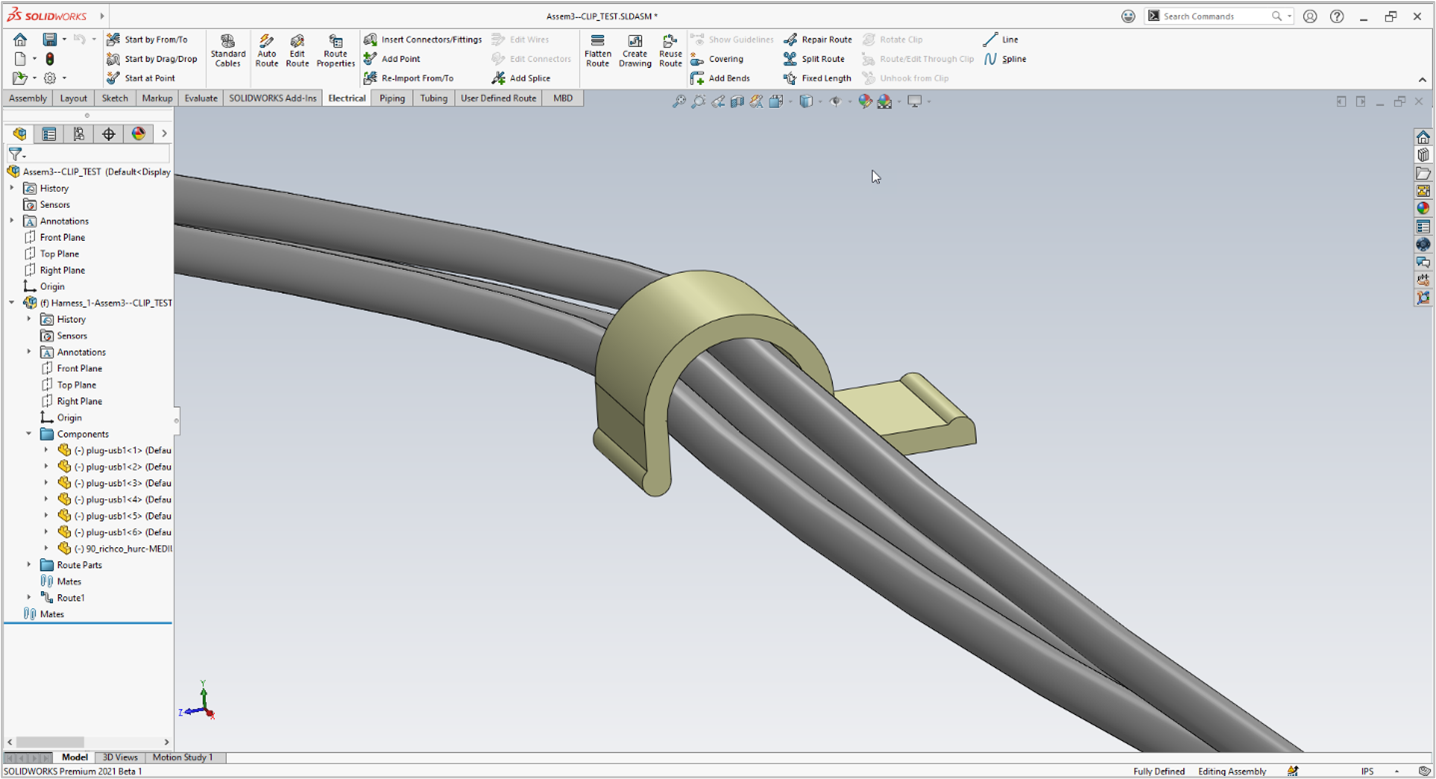1436x779 pixels.
Task: Activate the Section View tool
Action: point(738,101)
